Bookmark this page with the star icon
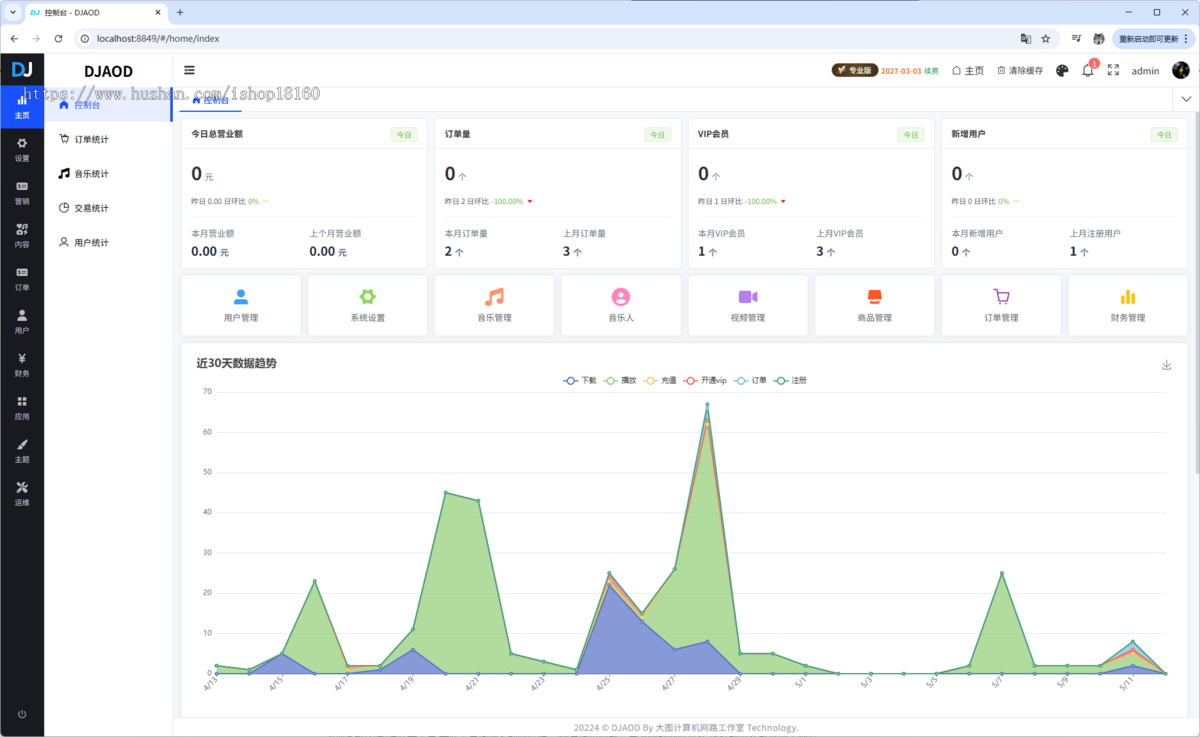This screenshot has height=737, width=1200. pos(1046,38)
